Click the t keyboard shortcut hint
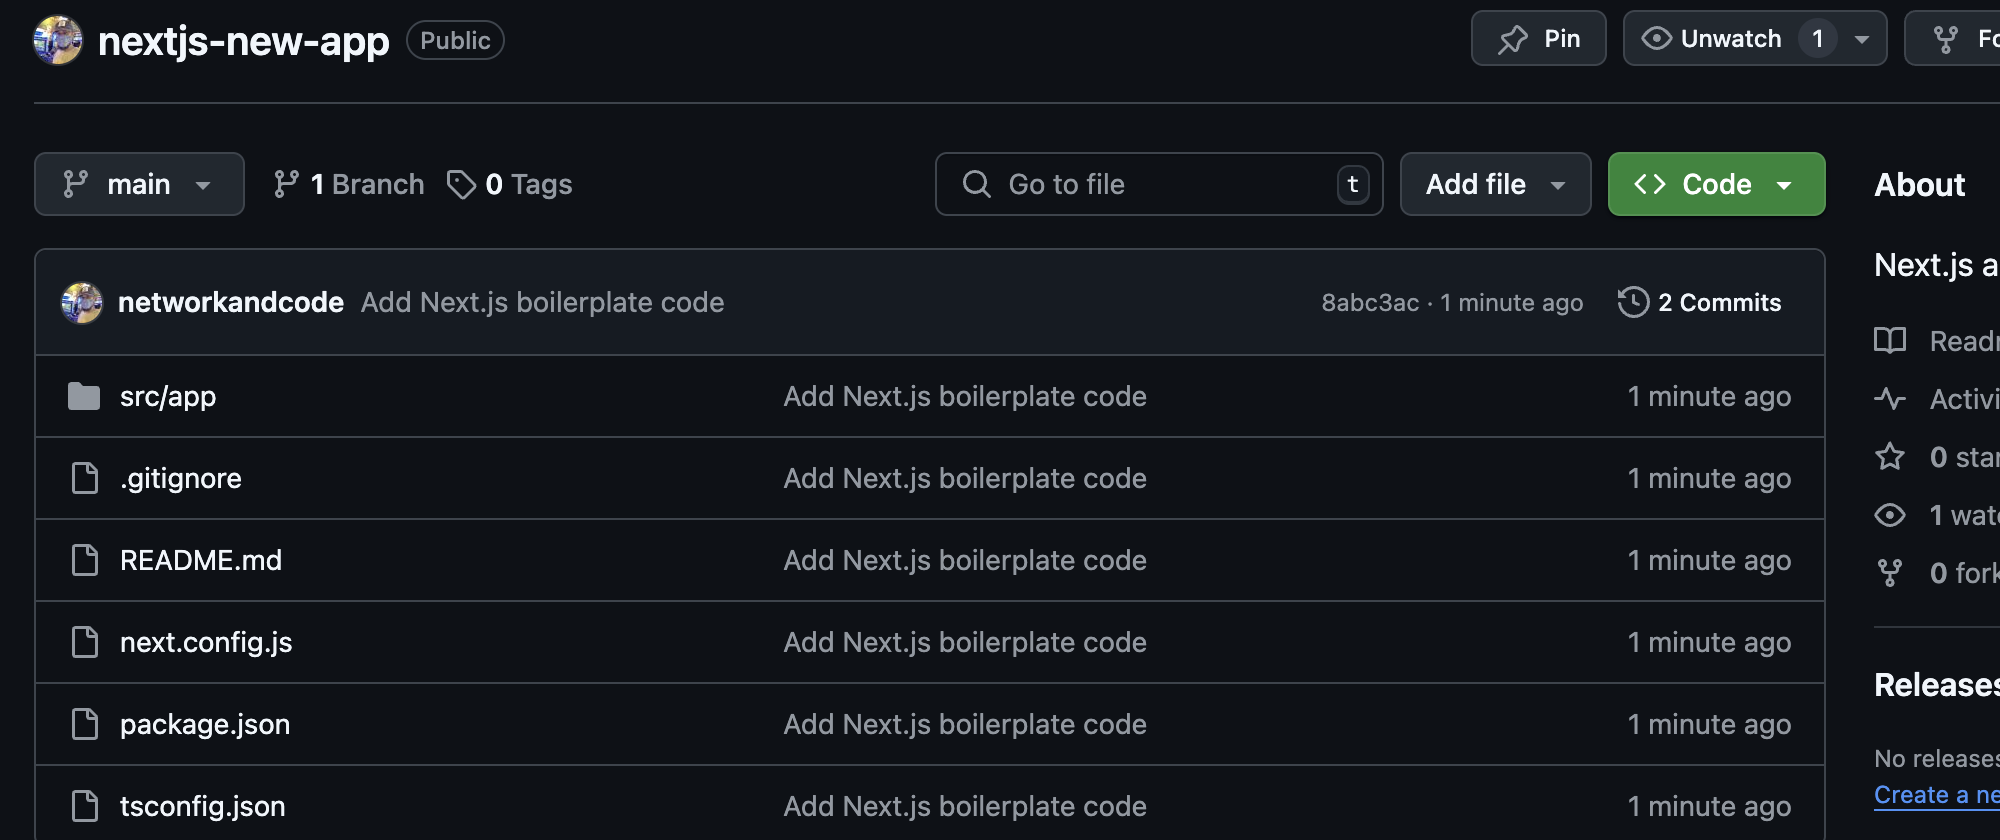 1353,184
